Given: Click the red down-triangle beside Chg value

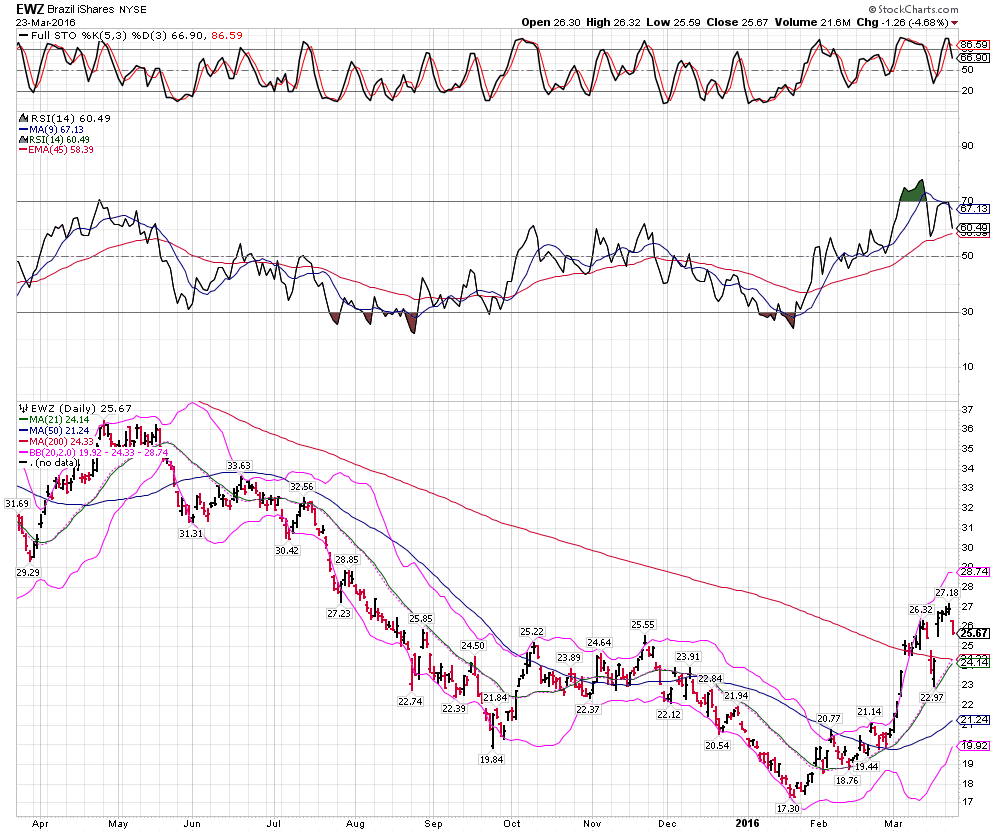Looking at the screenshot, I should point(954,22).
